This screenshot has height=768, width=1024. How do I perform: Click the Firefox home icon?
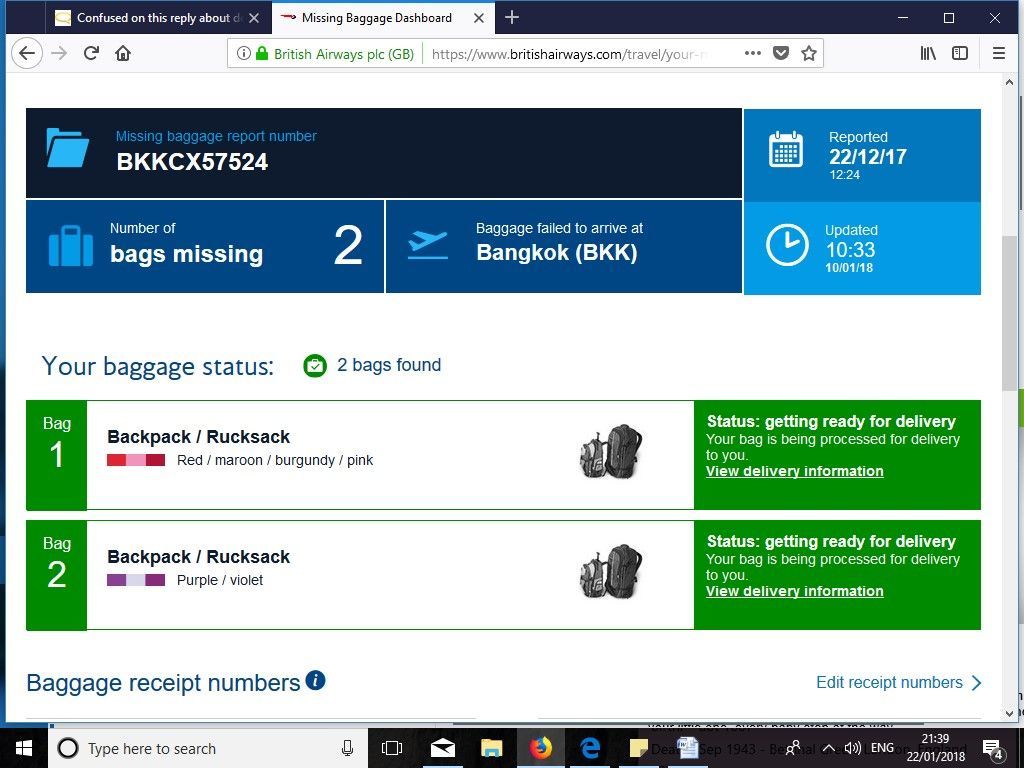pos(123,54)
